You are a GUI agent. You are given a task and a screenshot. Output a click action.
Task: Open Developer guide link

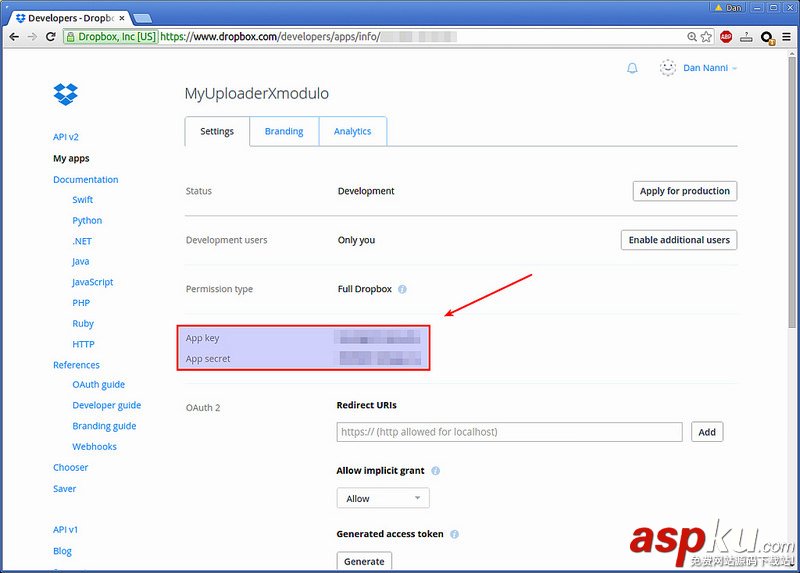pyautogui.click(x=107, y=405)
